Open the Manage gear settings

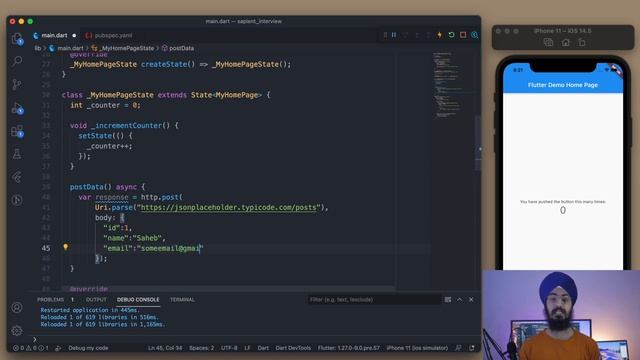[x=17, y=330]
